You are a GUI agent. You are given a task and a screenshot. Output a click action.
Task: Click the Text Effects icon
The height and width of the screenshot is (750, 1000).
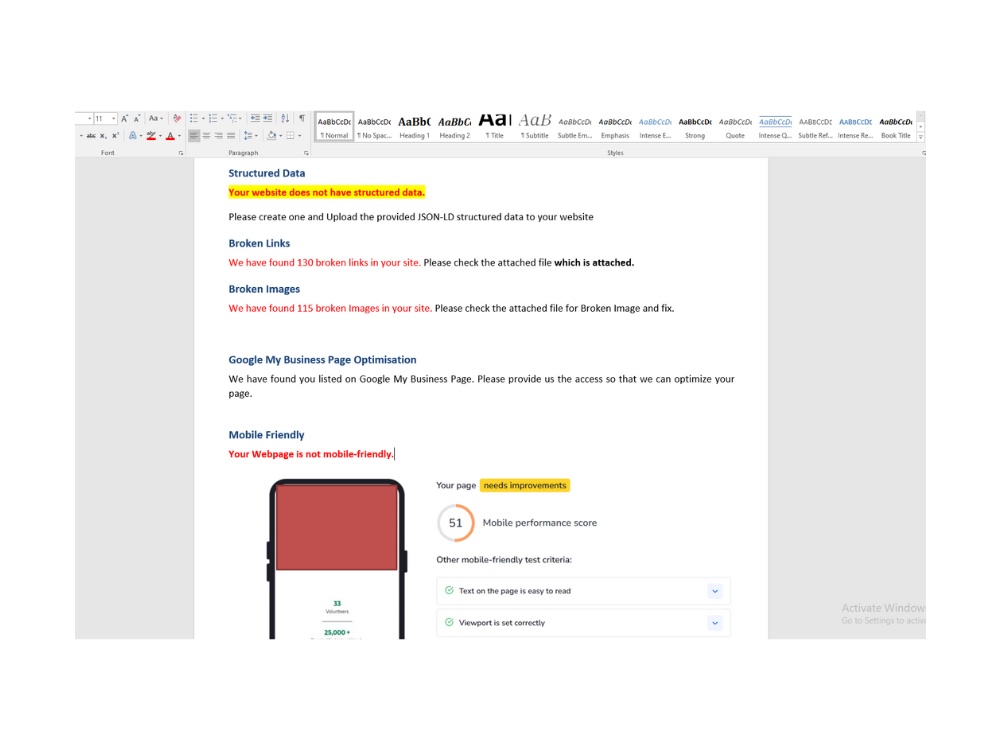133,136
